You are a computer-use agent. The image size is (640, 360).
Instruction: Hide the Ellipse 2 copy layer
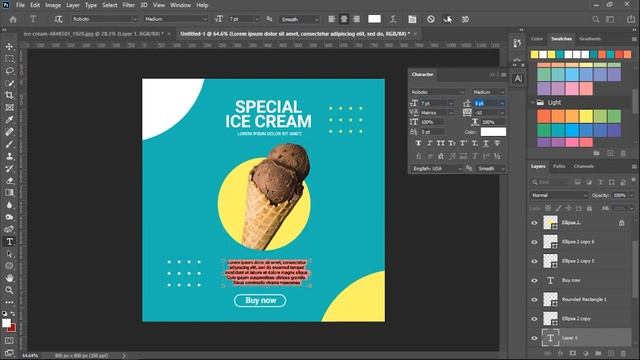pyautogui.click(x=534, y=319)
